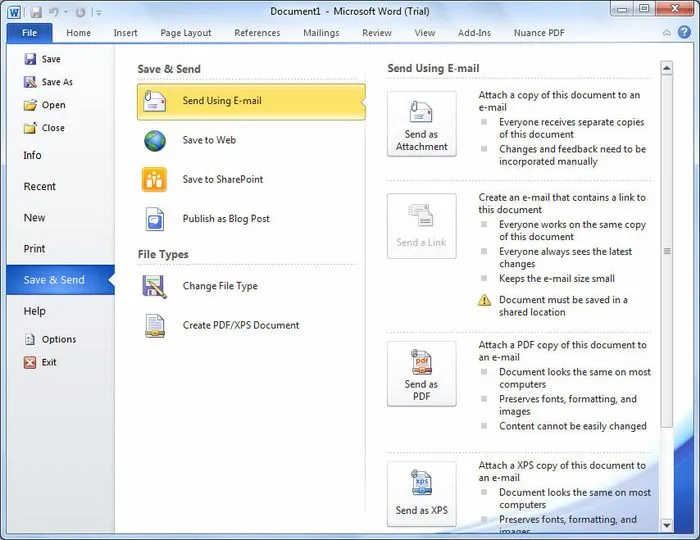Minimize the ribbon with the caret icon

coord(667,33)
